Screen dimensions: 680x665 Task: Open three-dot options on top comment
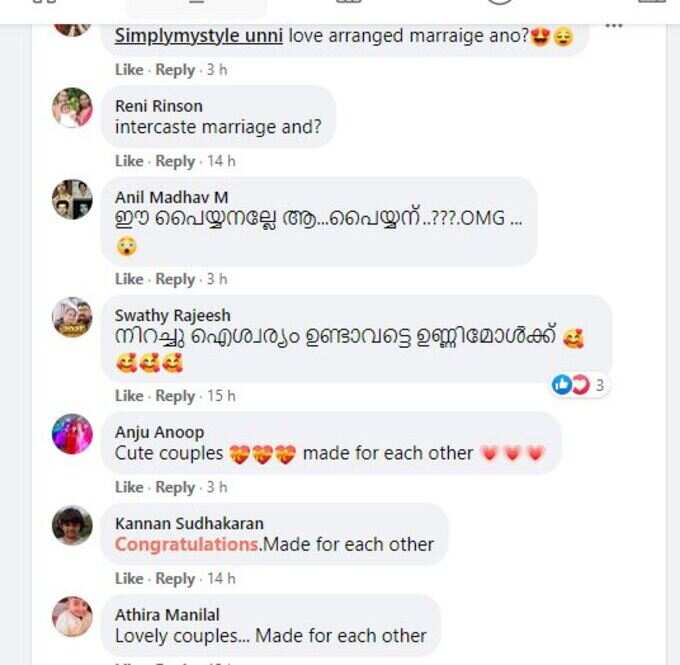click(614, 26)
